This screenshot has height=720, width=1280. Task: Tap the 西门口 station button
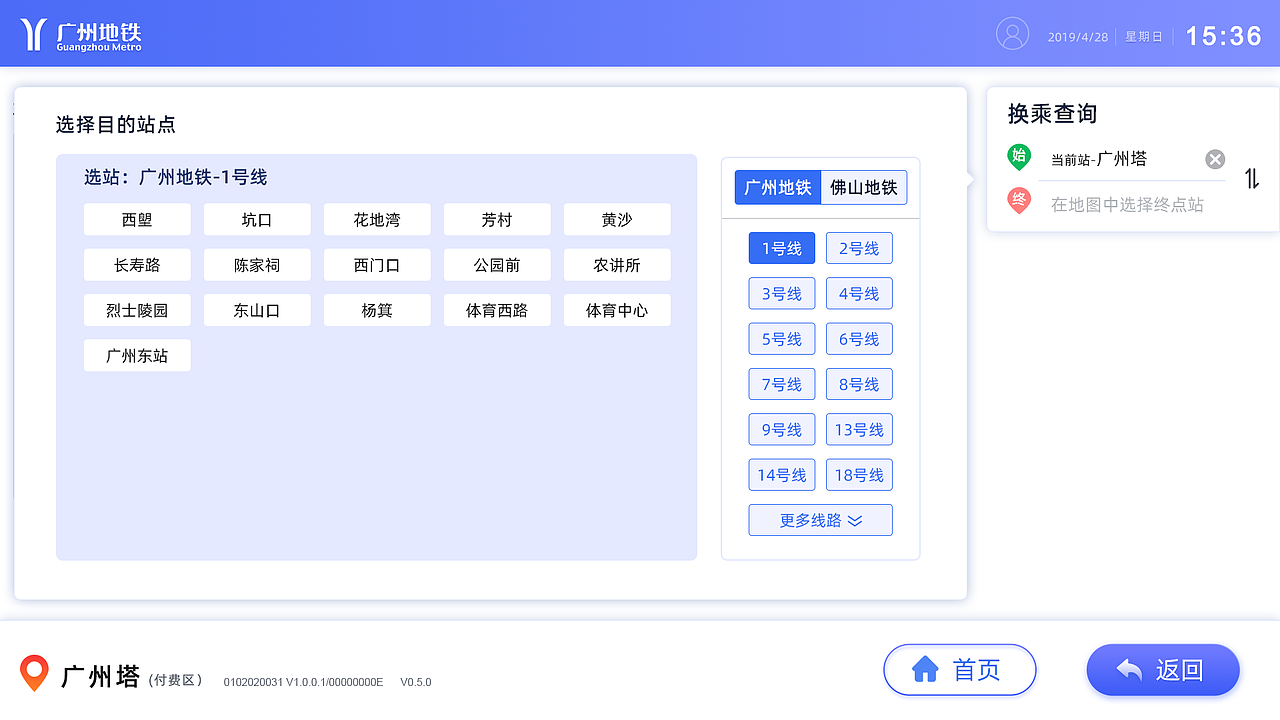[x=377, y=265]
